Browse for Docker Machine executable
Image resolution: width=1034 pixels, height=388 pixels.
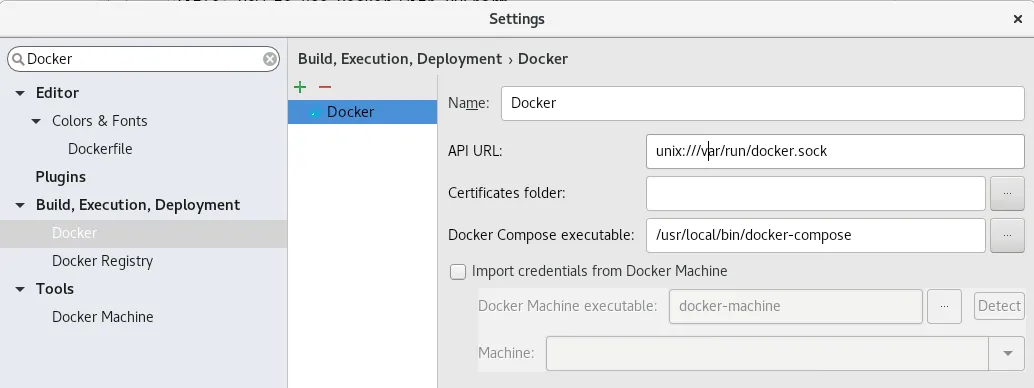pos(944,306)
